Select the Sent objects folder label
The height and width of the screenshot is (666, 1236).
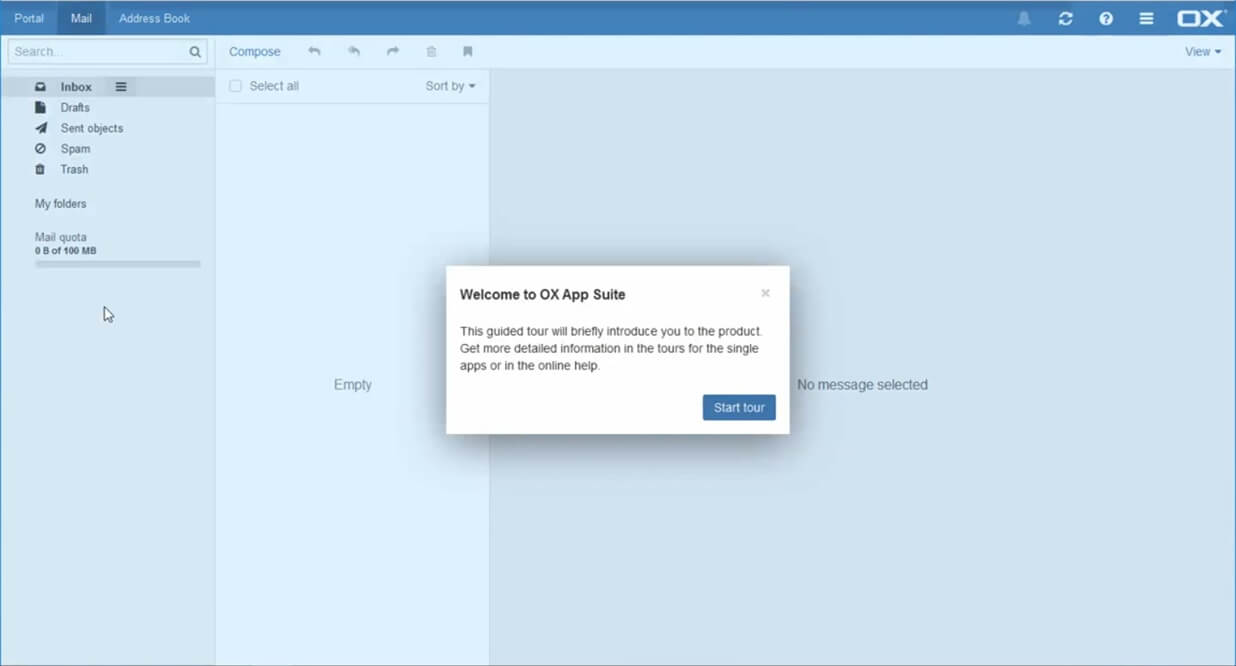(92, 128)
